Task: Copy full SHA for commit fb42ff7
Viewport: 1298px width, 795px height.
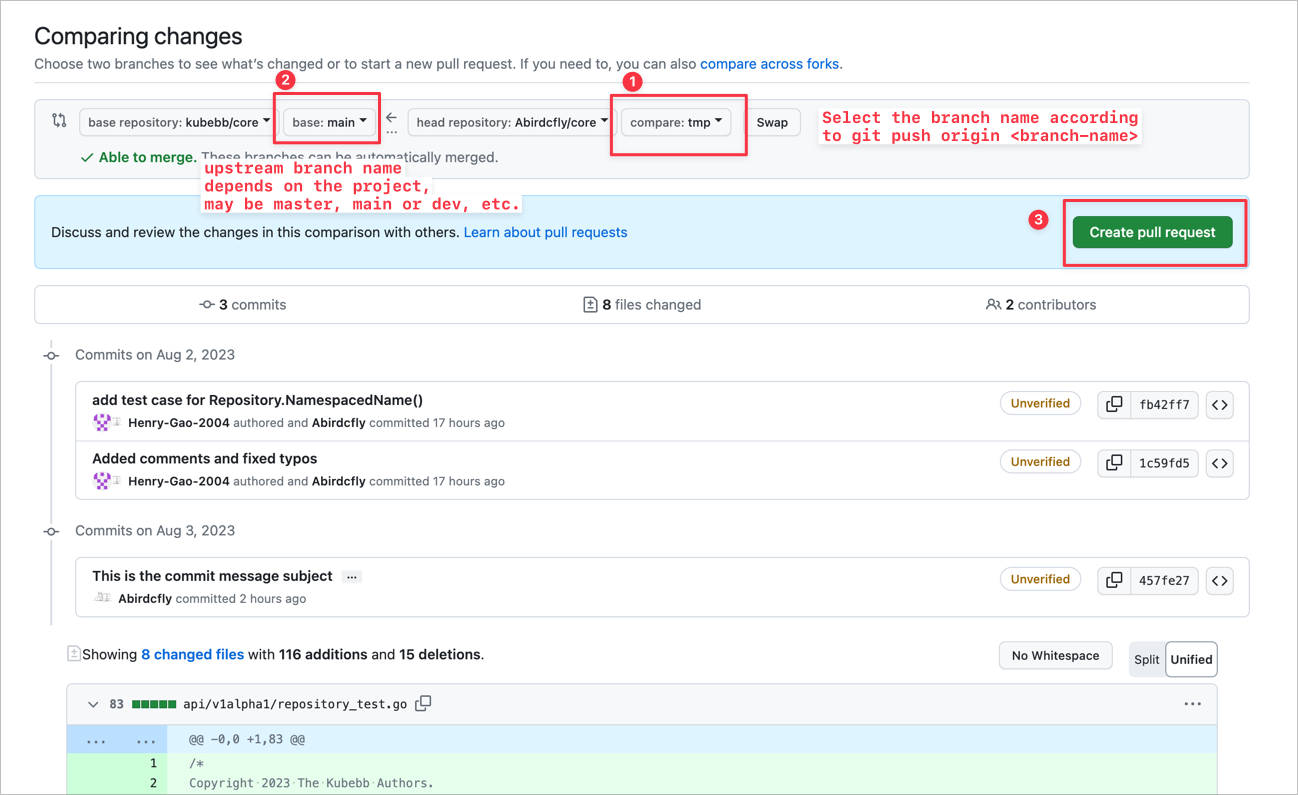Action: tap(1113, 405)
